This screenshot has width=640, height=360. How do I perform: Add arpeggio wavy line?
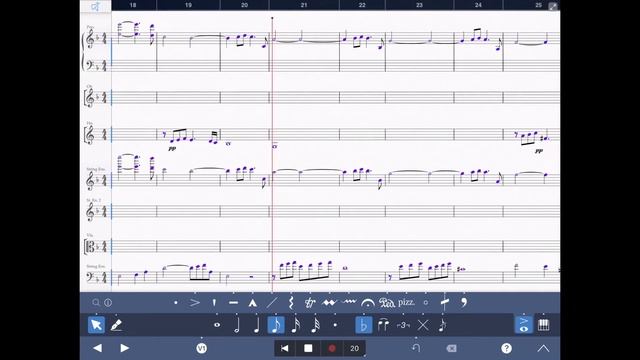click(291, 303)
